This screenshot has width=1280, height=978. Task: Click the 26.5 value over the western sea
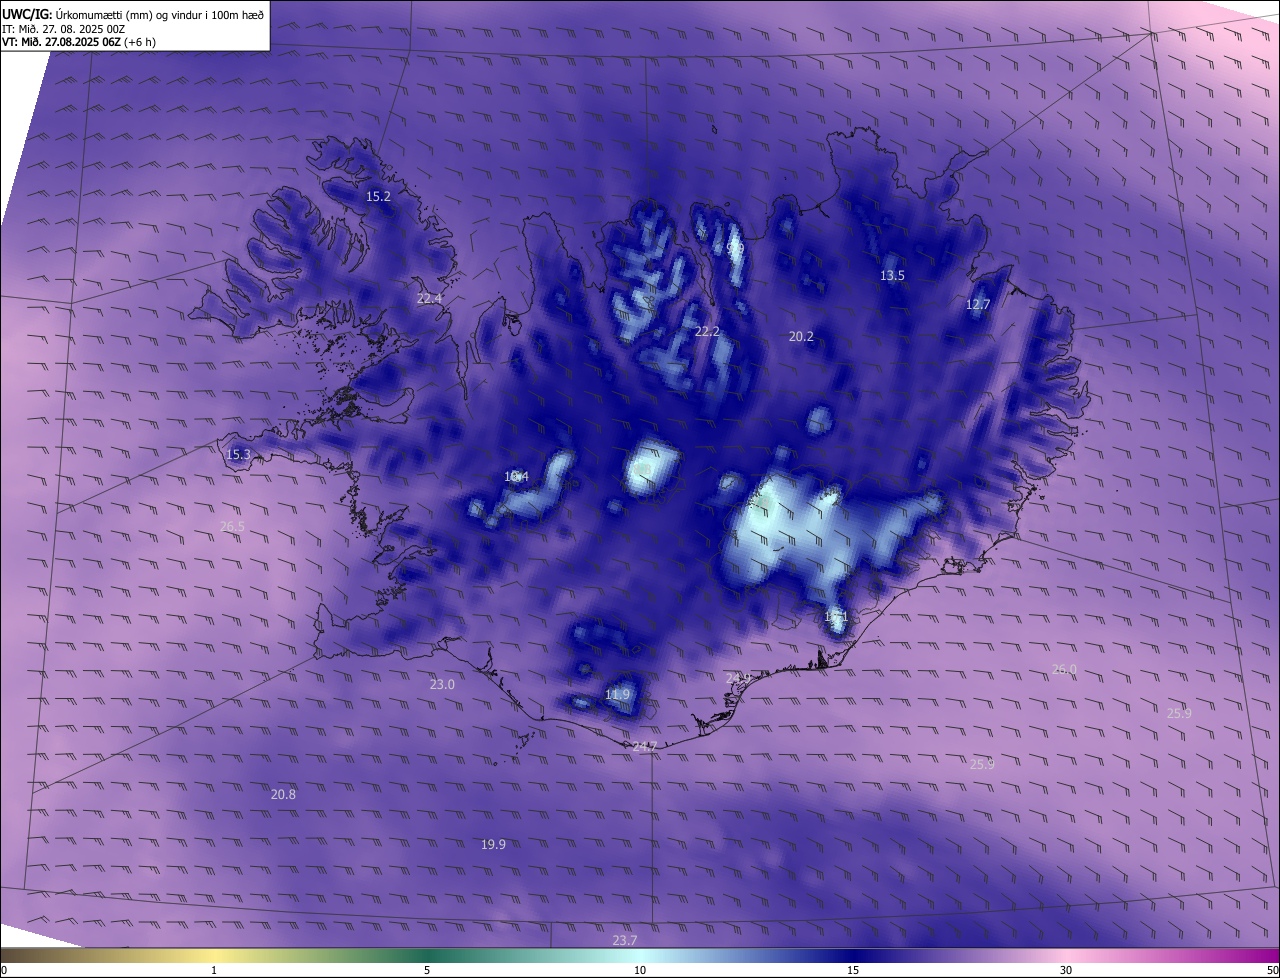(232, 526)
